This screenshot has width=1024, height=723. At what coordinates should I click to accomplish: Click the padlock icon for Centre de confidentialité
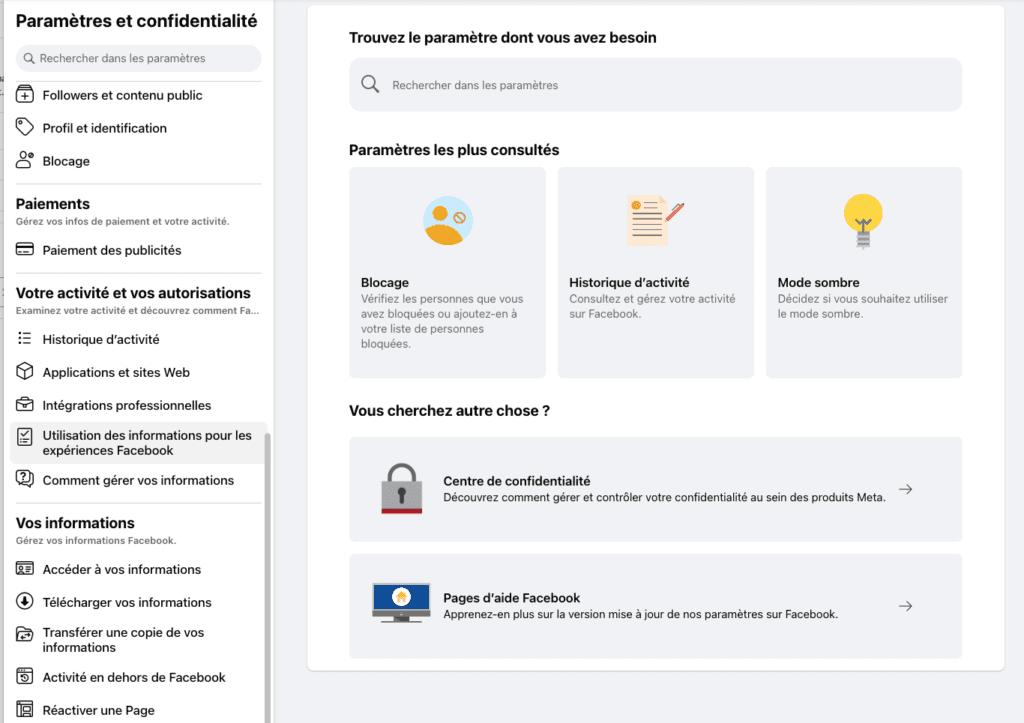pyautogui.click(x=402, y=489)
